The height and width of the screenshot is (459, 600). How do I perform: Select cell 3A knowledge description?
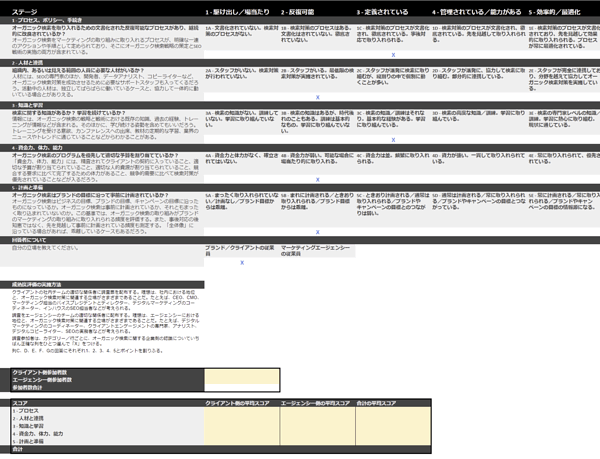tap(242, 119)
